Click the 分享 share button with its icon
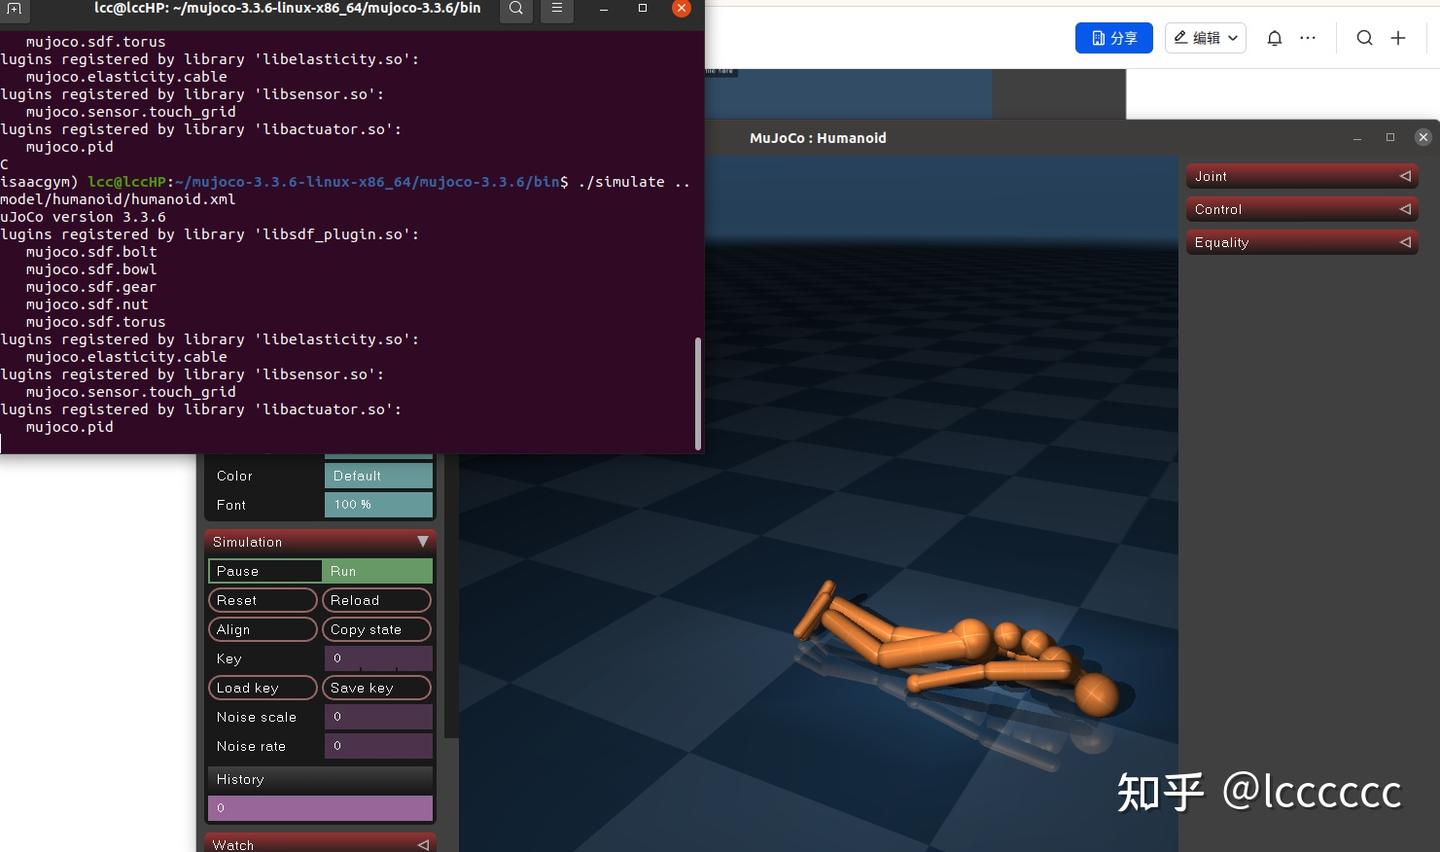Screen dimensions: 1440x852 coord(1113,37)
